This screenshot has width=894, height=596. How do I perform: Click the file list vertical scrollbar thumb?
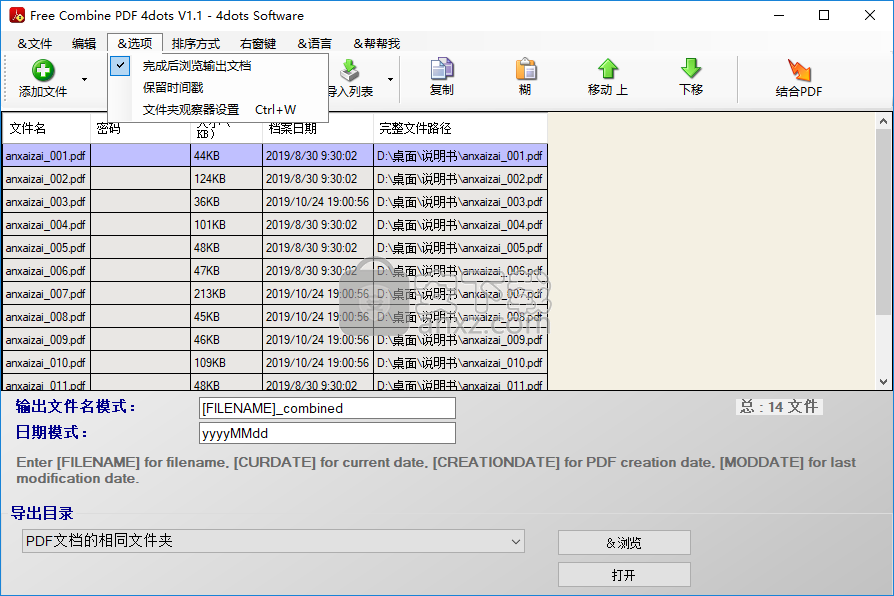tap(883, 221)
